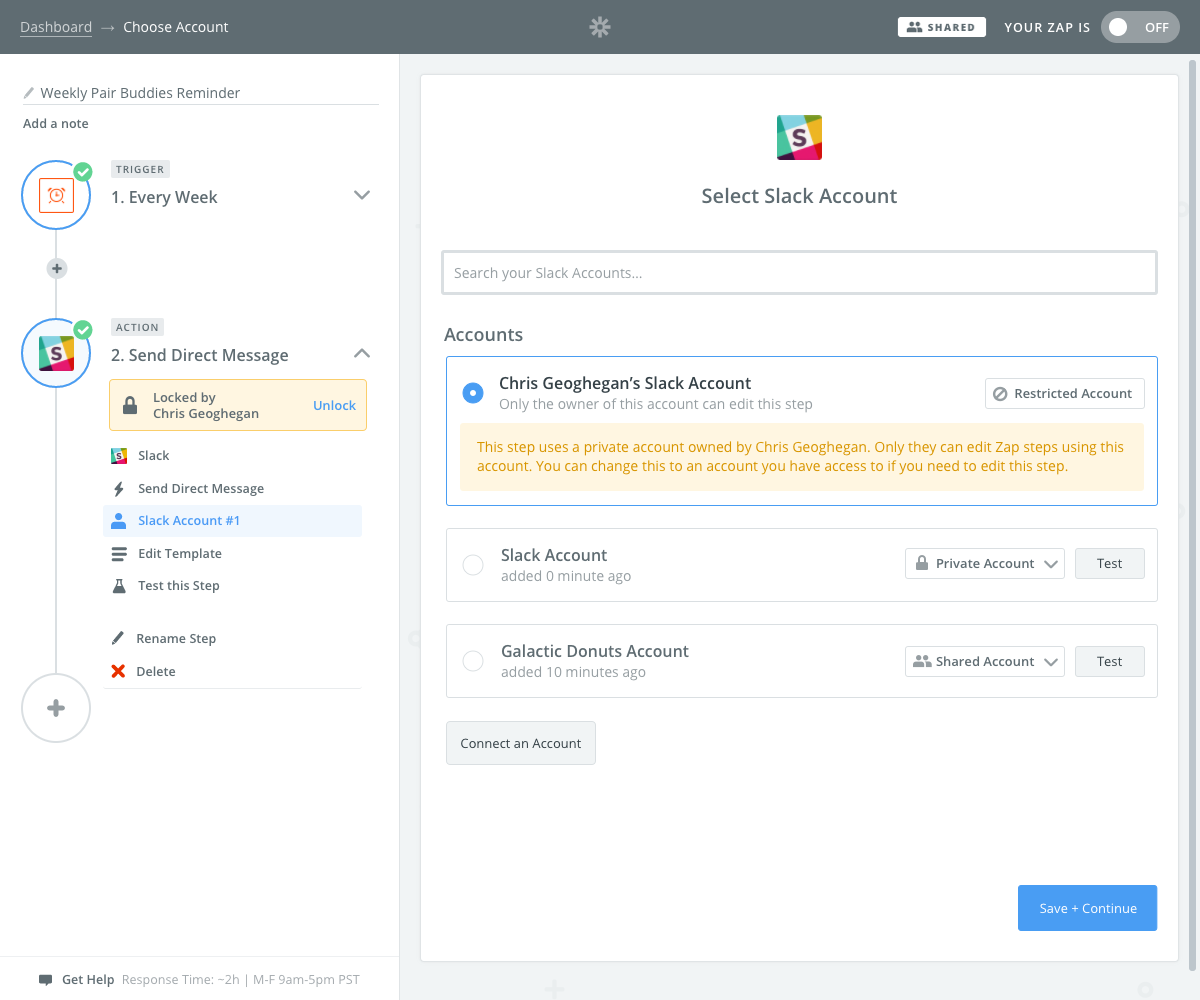Click the lightning bolt icon for Send Direct Message

coord(119,489)
